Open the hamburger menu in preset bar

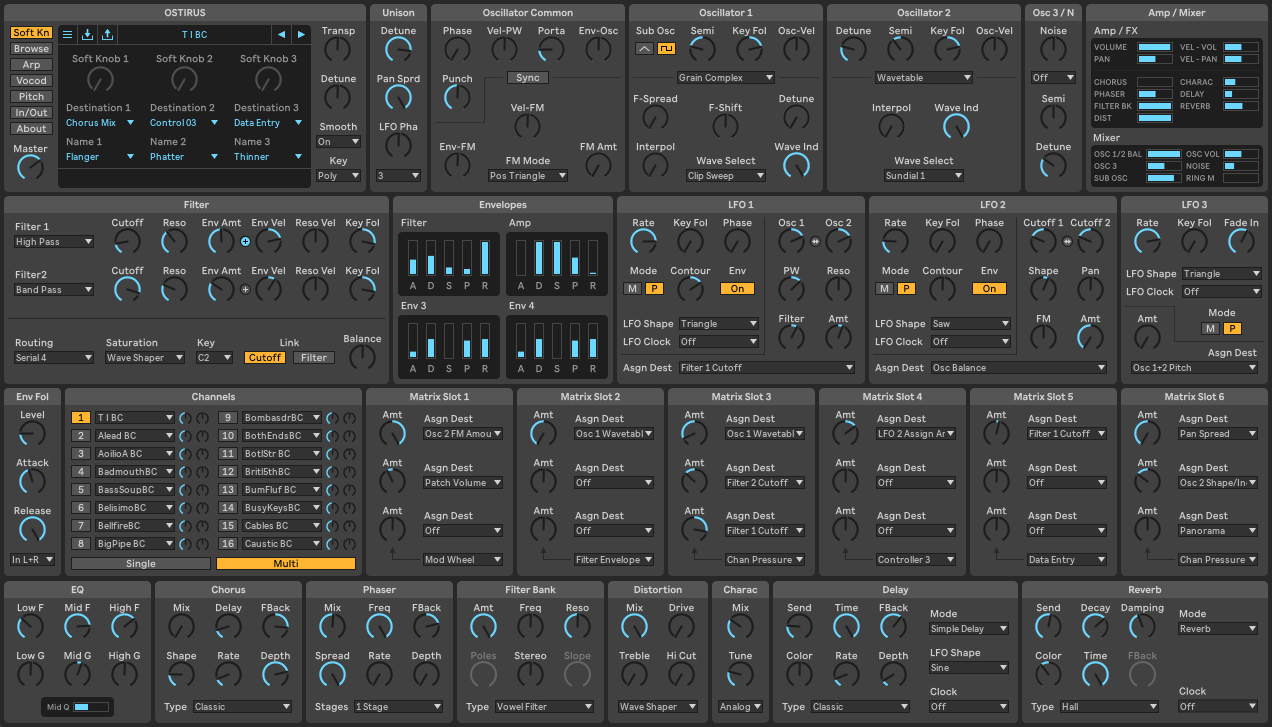coord(68,35)
